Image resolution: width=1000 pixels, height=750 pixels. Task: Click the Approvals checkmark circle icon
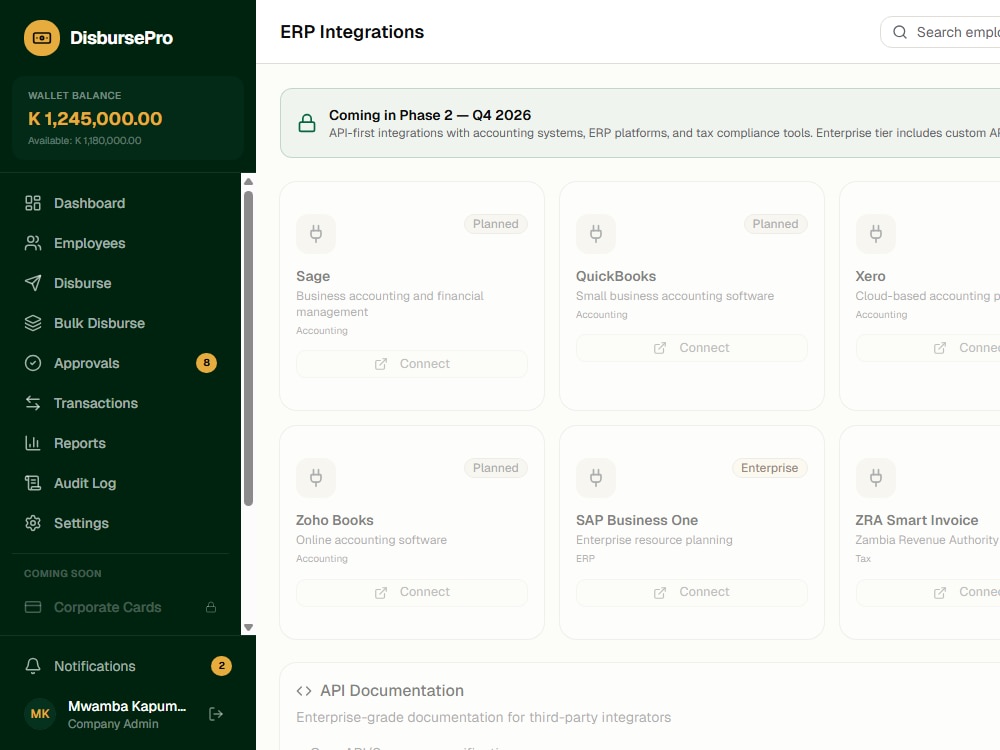[x=33, y=363]
